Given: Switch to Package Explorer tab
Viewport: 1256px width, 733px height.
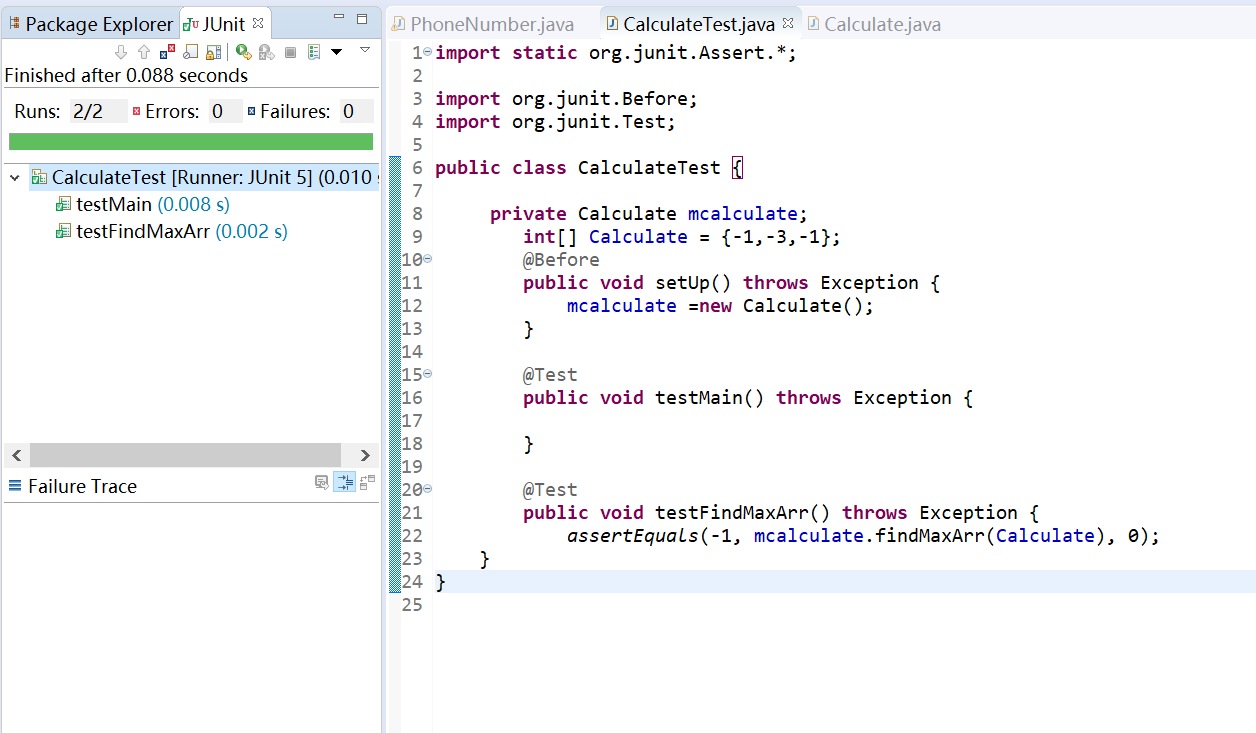Looking at the screenshot, I should (90, 24).
